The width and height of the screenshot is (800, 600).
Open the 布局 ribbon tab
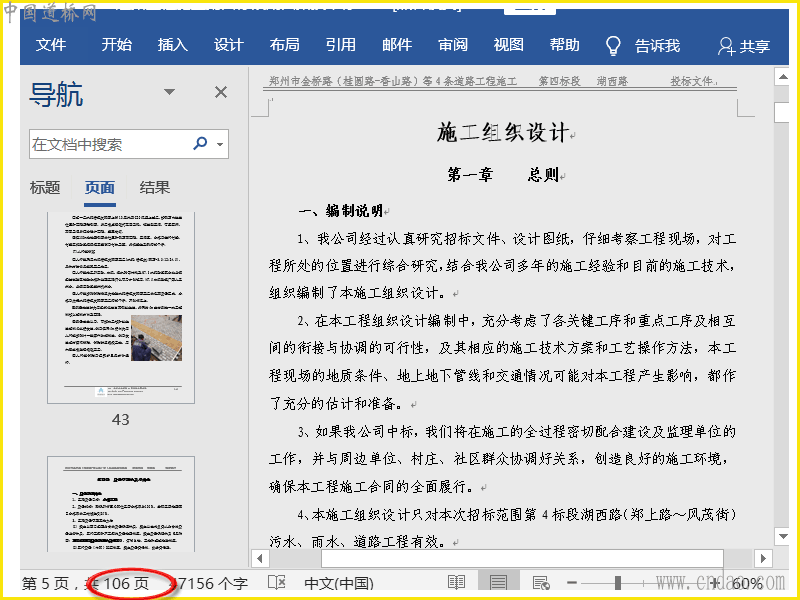click(x=285, y=45)
